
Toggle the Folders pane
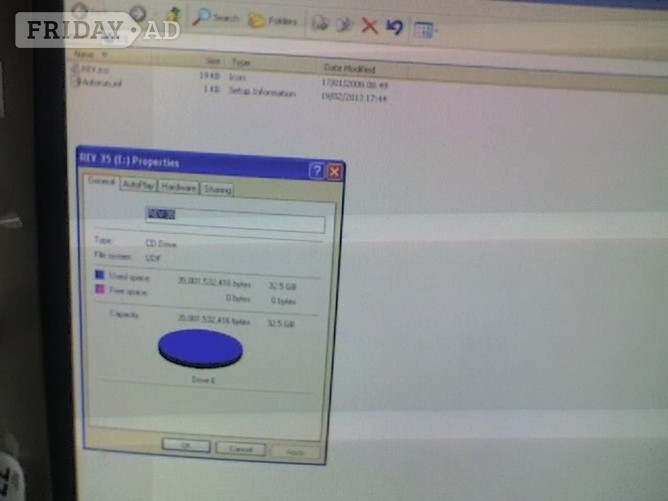273,20
